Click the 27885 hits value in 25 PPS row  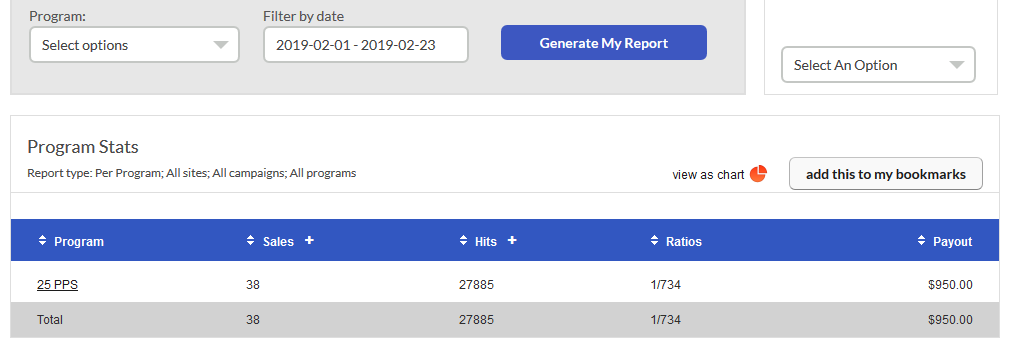(x=476, y=285)
